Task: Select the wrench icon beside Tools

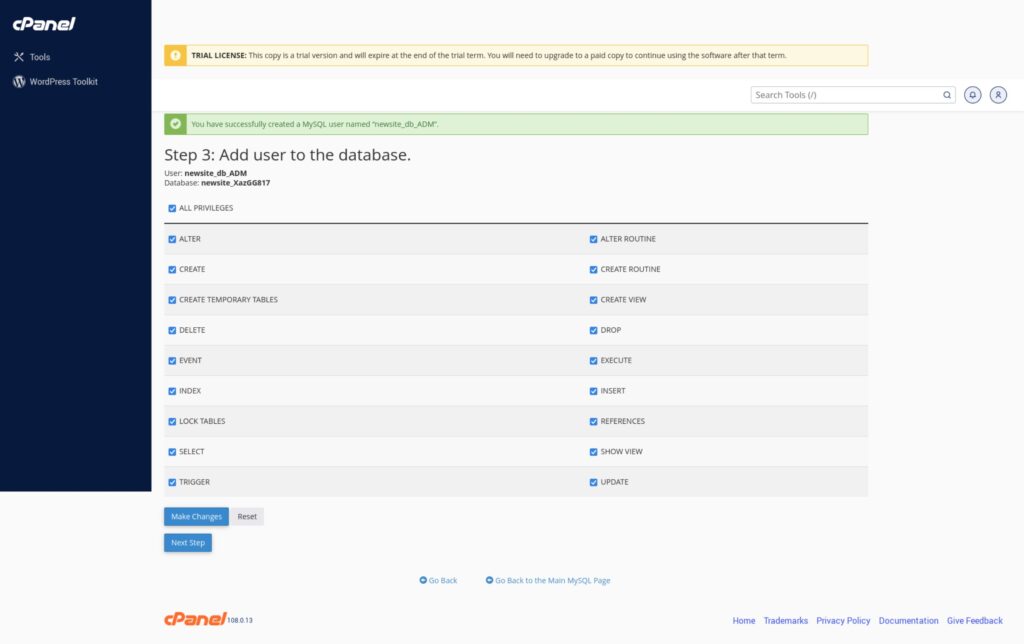Action: coord(17,57)
